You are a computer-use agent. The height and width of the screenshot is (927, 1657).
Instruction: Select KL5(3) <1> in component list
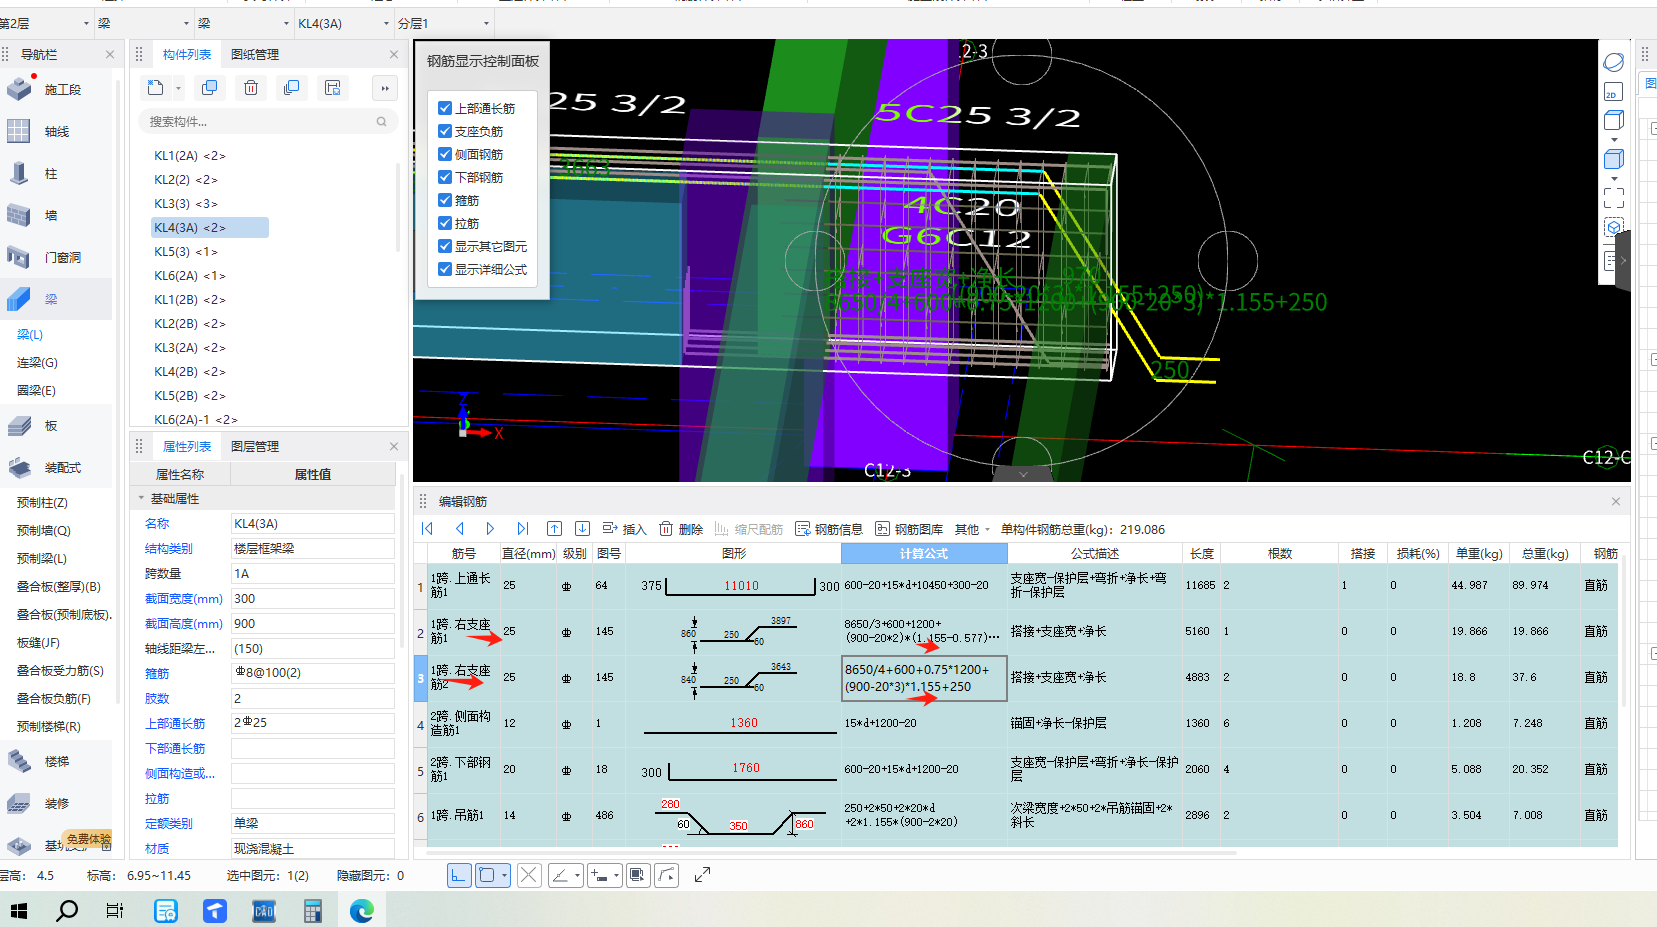186,252
